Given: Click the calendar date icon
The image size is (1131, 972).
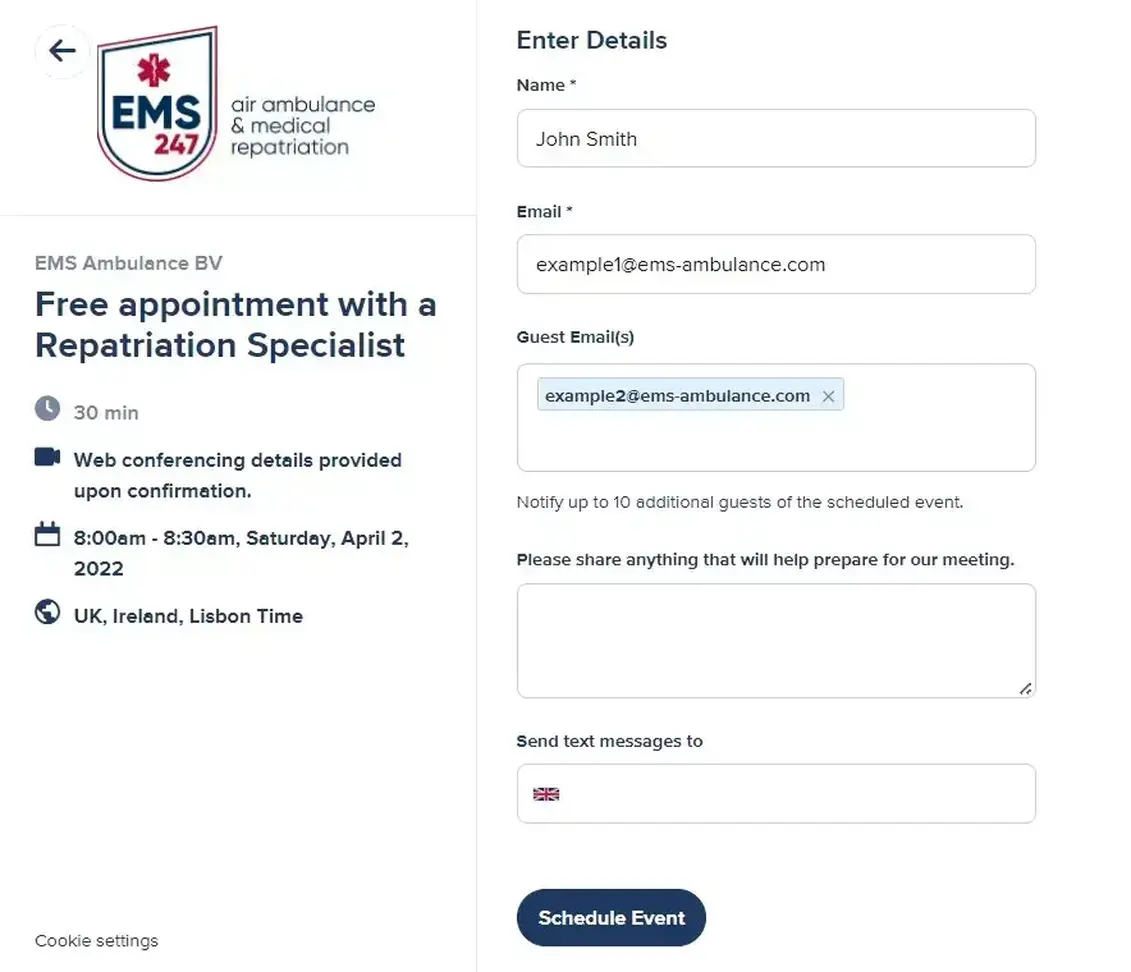Looking at the screenshot, I should click(x=47, y=535).
